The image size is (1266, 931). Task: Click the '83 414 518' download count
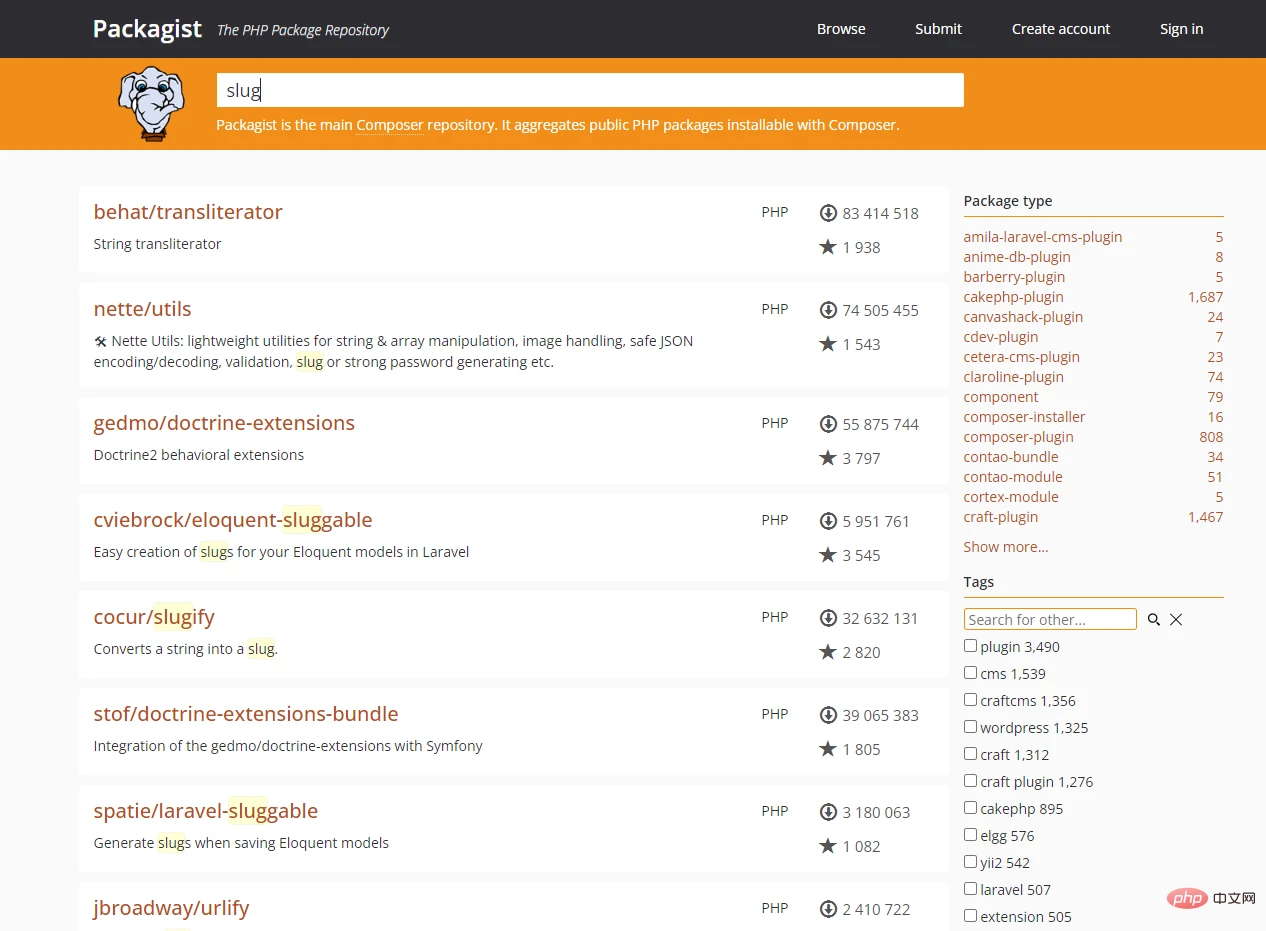click(880, 213)
